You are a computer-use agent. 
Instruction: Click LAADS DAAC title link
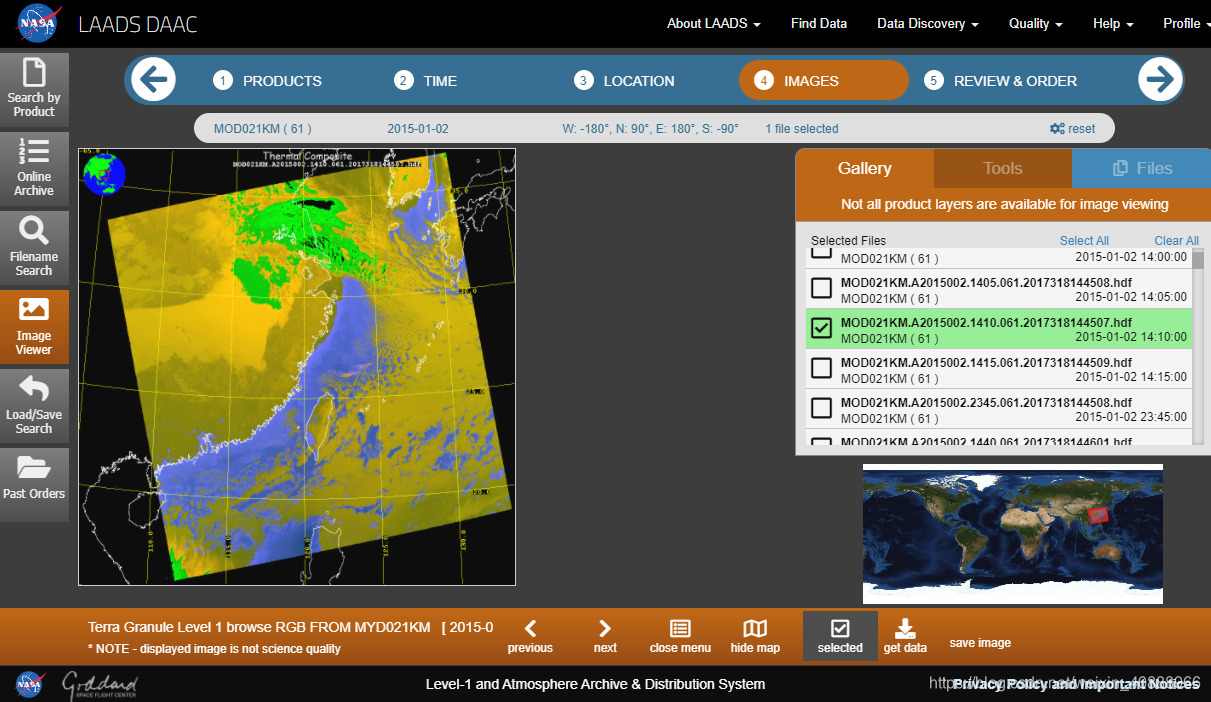pyautogui.click(x=138, y=24)
